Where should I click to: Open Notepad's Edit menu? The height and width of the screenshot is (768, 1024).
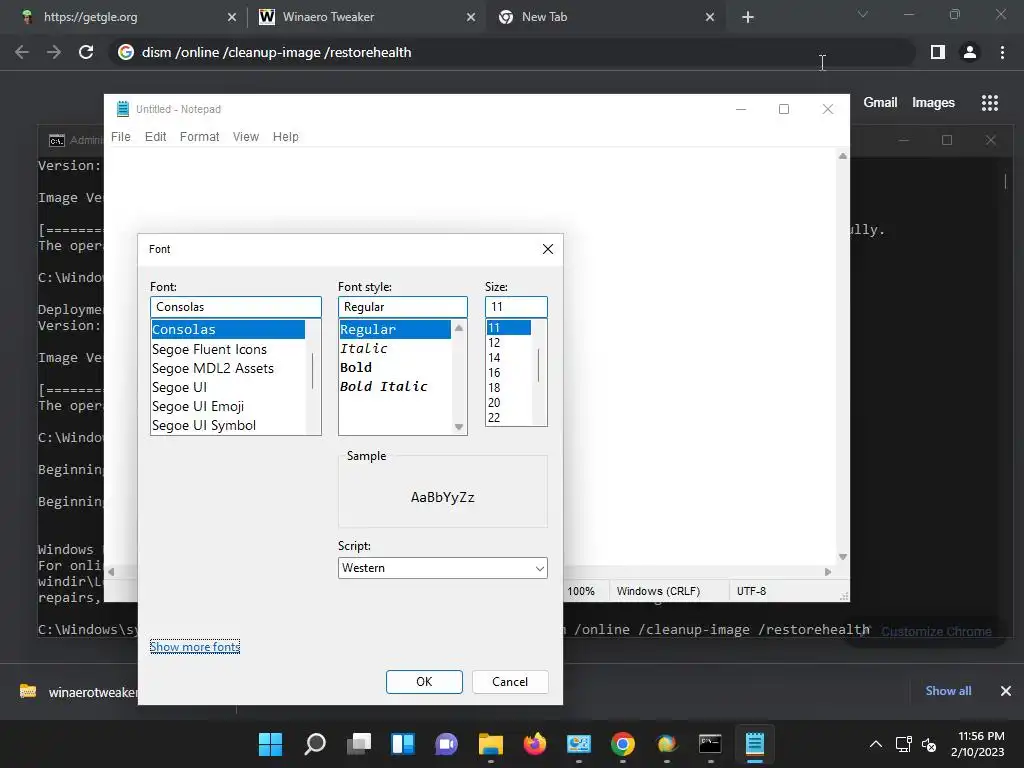coord(155,136)
